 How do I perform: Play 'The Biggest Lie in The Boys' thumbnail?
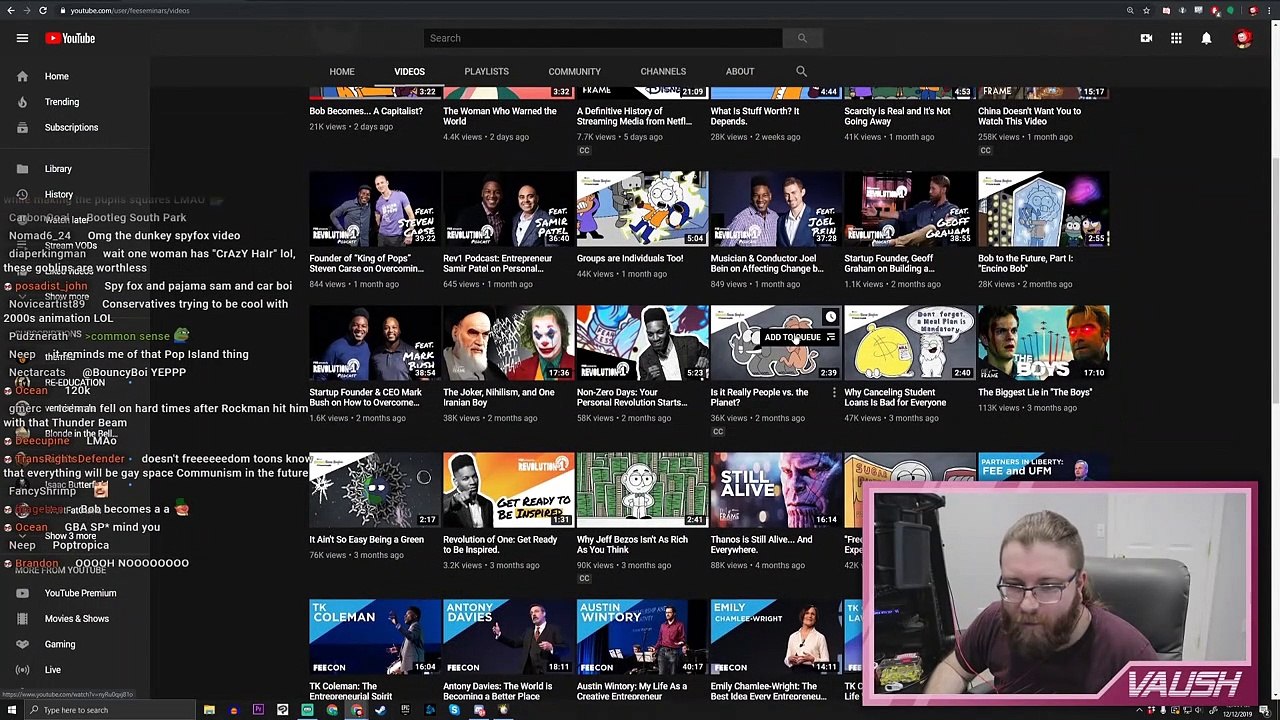coord(1043,343)
